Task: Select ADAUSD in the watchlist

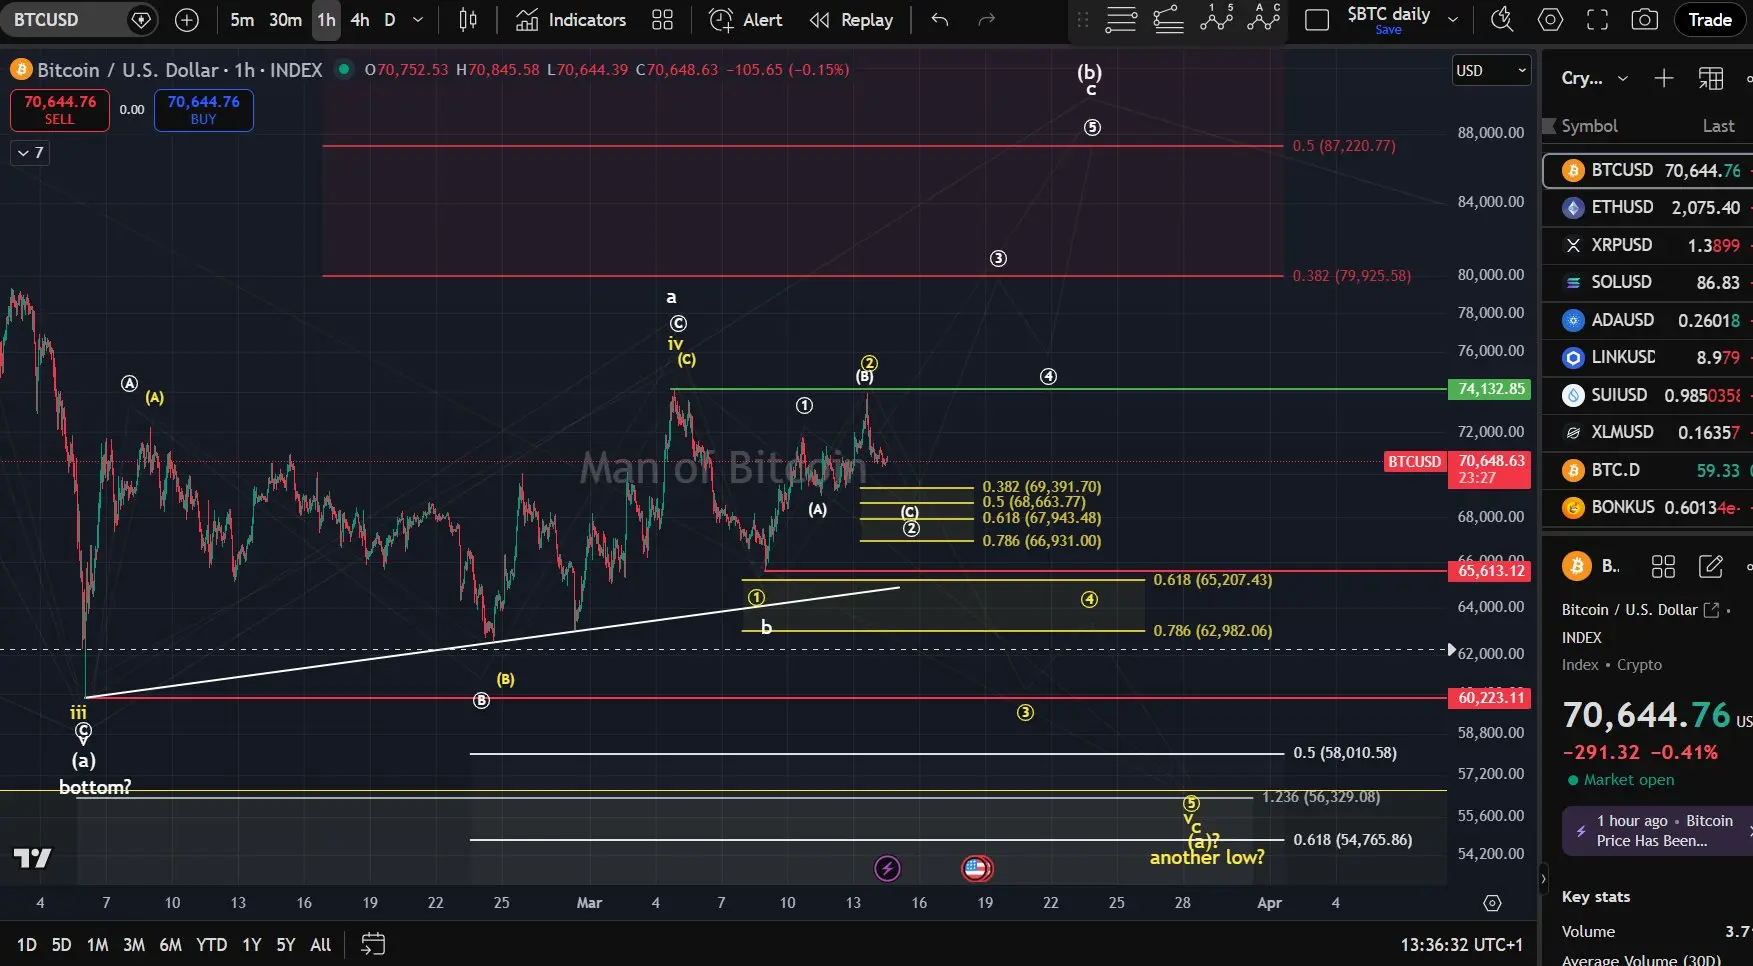Action: (x=1648, y=320)
